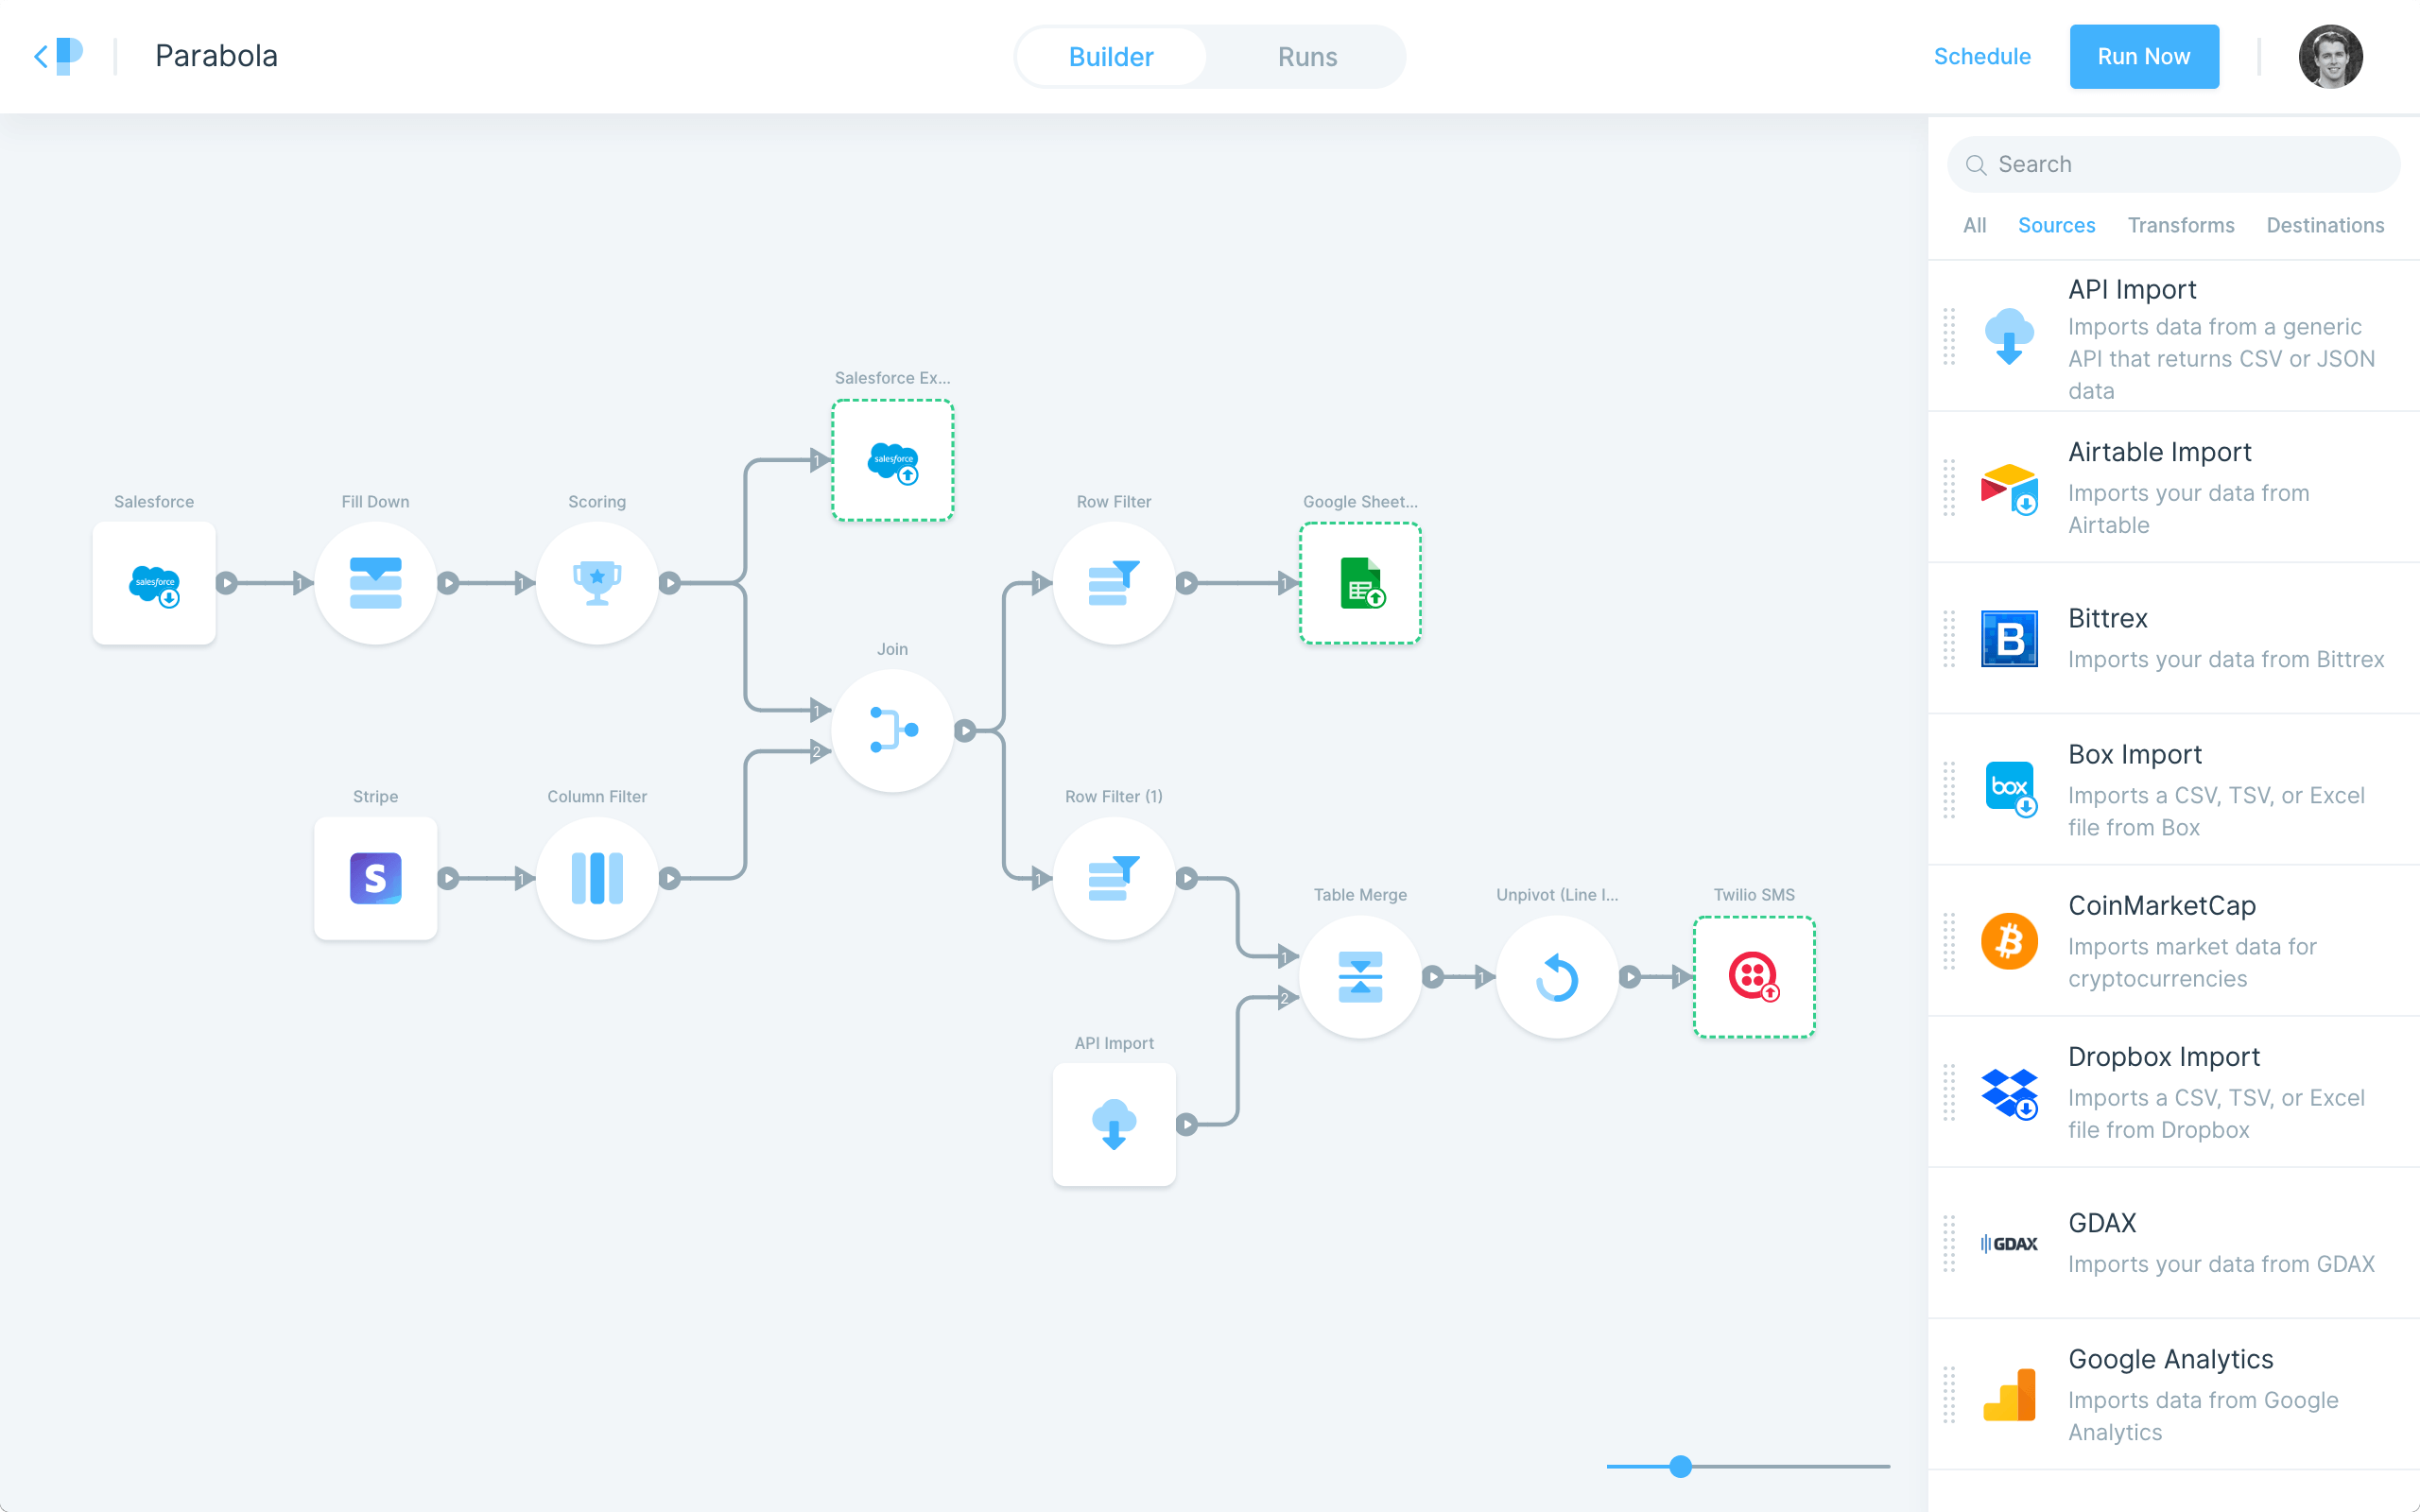Click the API Import source node icon

[1115, 1124]
